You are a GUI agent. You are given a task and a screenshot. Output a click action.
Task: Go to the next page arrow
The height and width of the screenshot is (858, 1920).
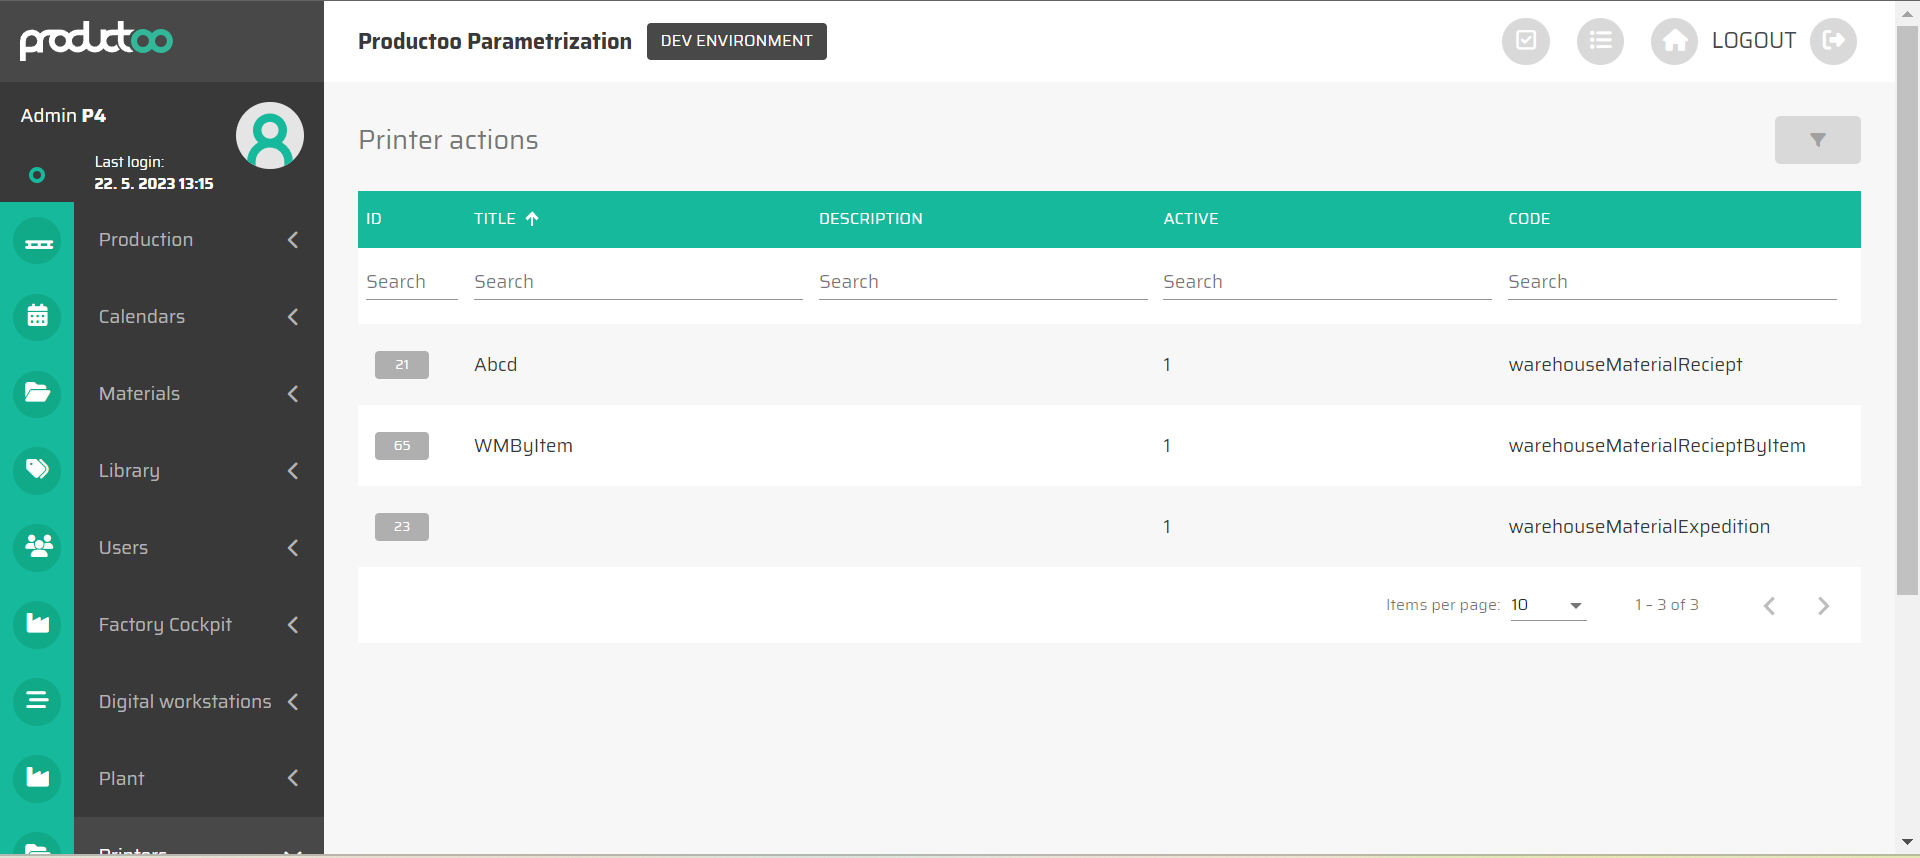[x=1823, y=606]
